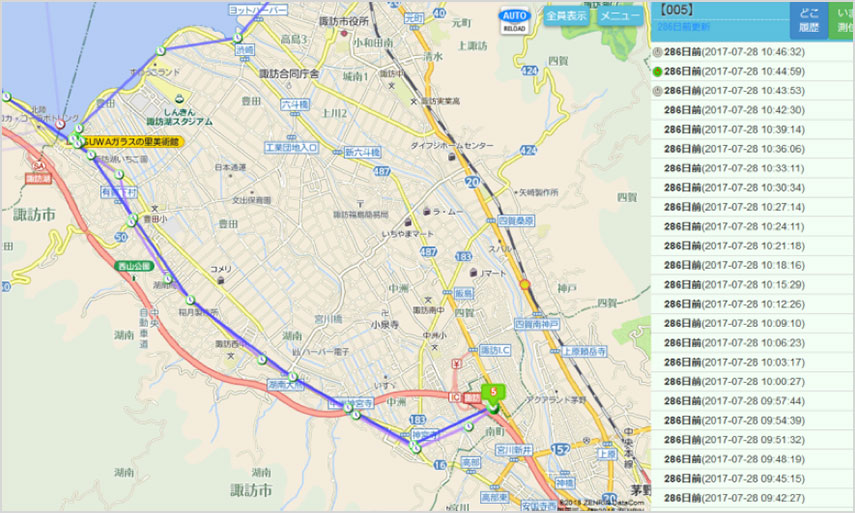This screenshot has height=513, width=855.
Task: Select history entry 2017-07-28 10:12:26
Action: tap(752, 304)
